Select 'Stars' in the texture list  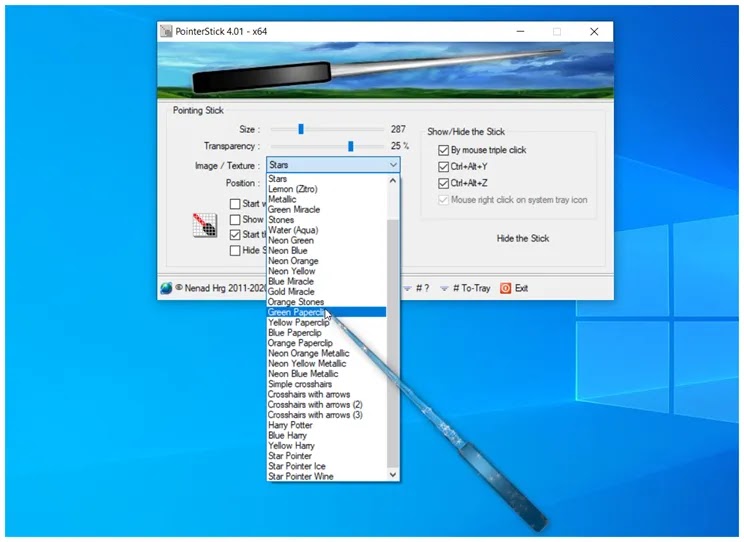326,179
